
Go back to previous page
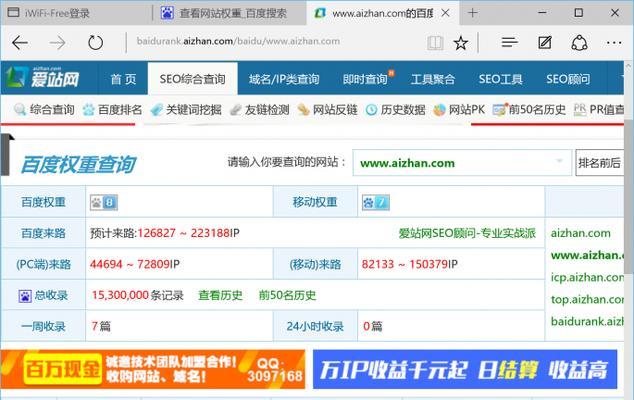click(20, 42)
